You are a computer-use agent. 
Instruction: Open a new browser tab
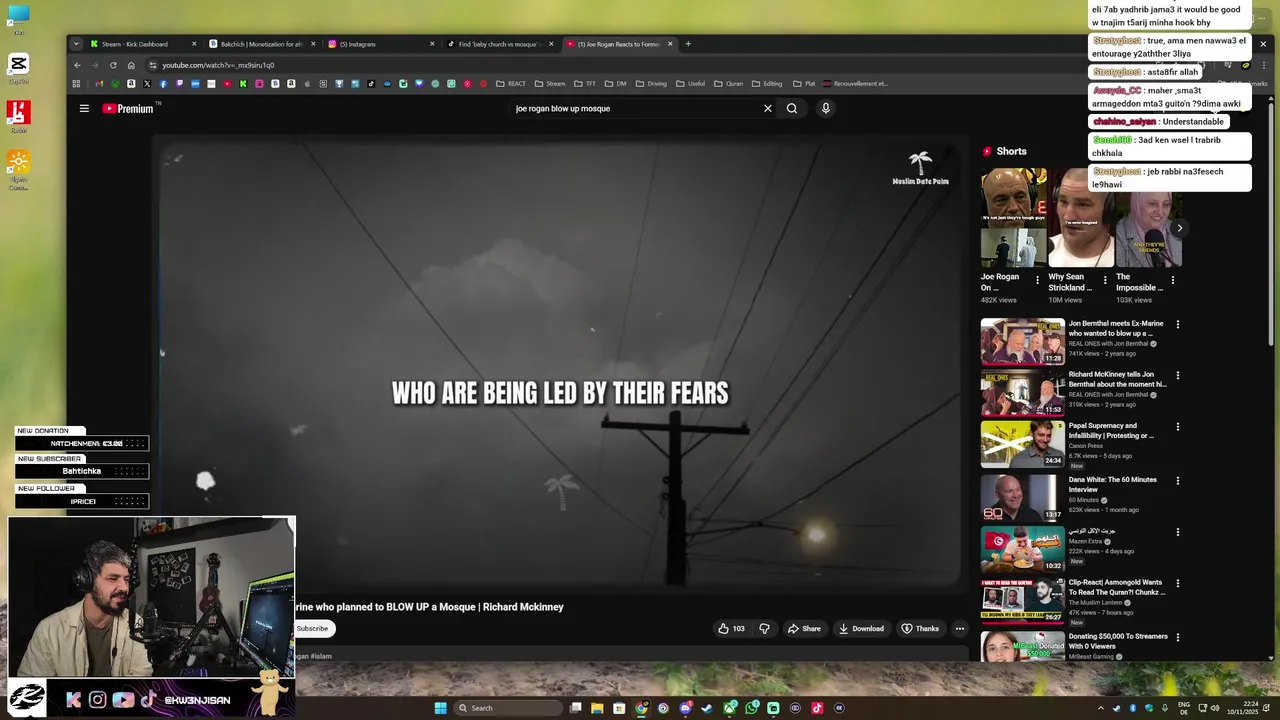(x=688, y=44)
